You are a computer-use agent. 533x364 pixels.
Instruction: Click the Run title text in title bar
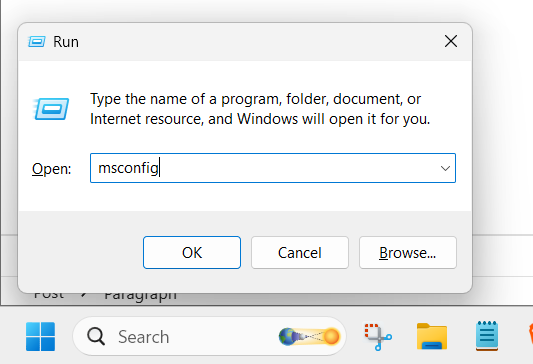pyautogui.click(x=66, y=42)
